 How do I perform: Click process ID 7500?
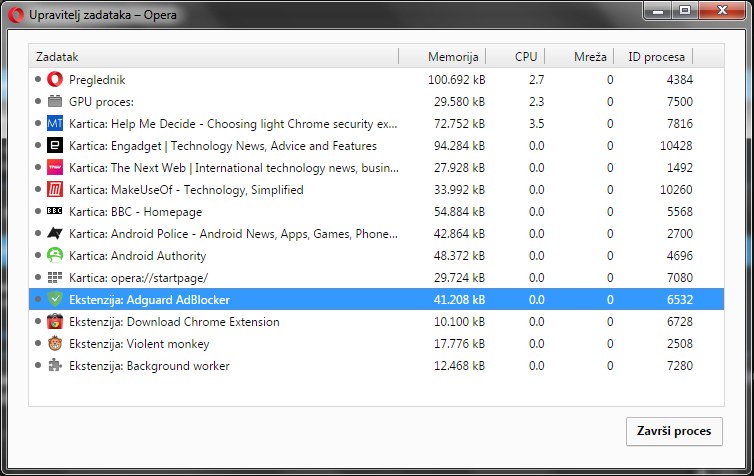pos(679,102)
